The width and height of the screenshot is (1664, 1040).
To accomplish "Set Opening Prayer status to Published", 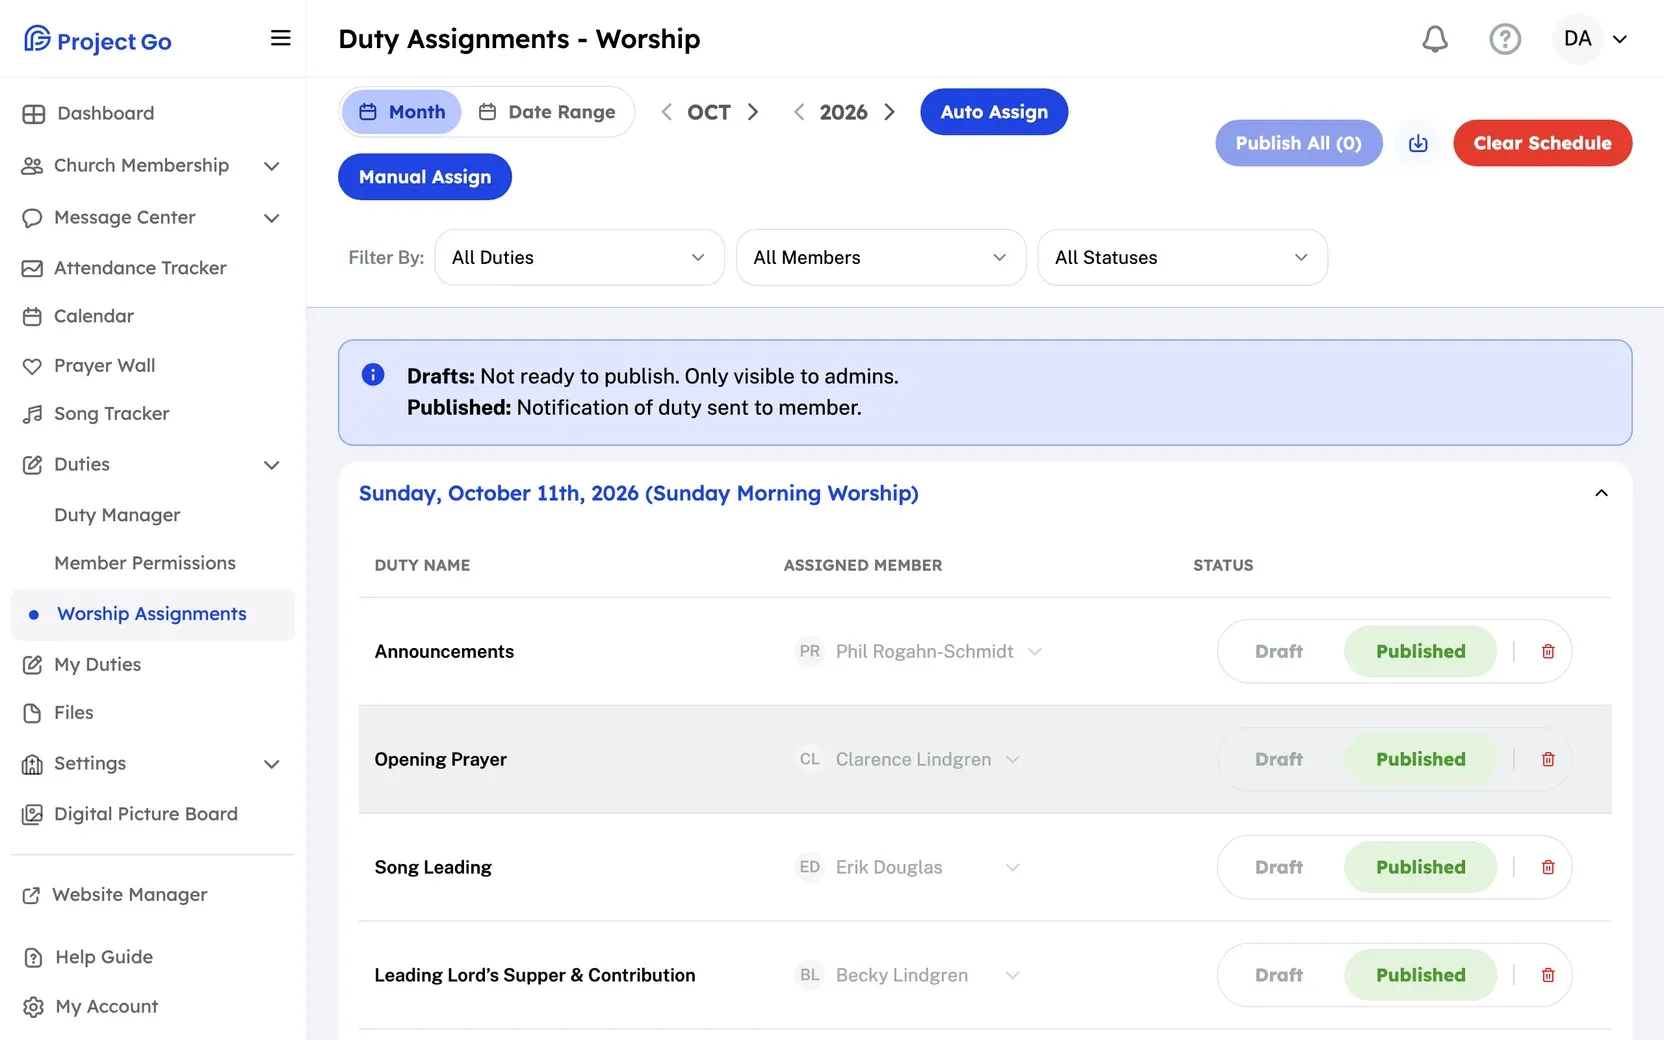I will [x=1420, y=759].
